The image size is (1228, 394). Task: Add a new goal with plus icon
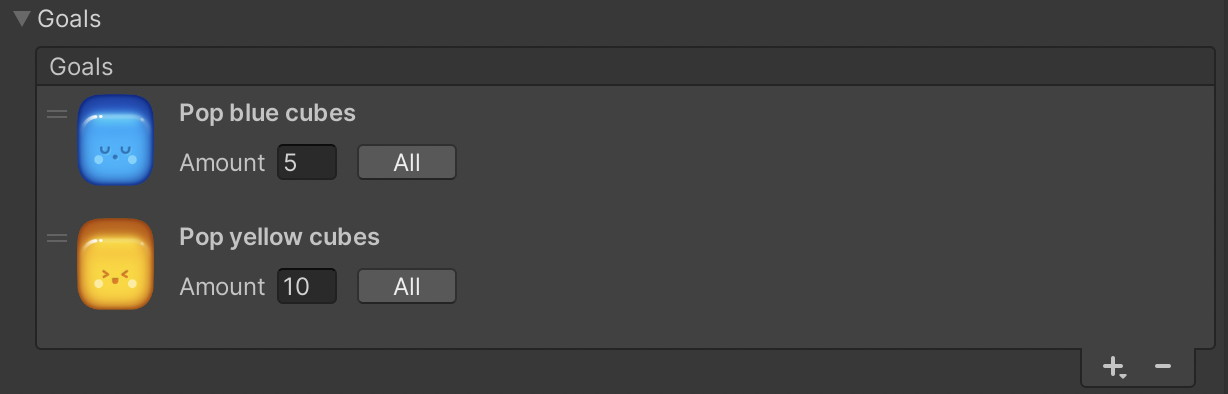click(x=1111, y=367)
